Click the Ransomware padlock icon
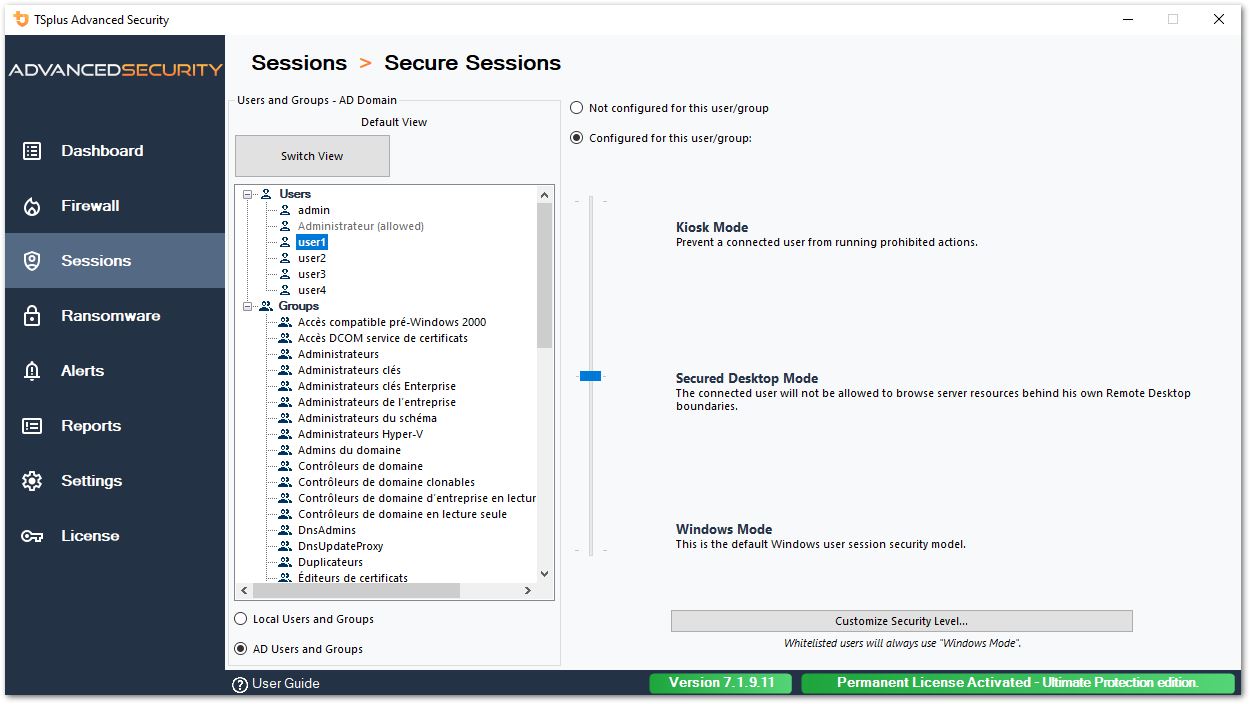The image size is (1250, 704). pyautogui.click(x=32, y=316)
